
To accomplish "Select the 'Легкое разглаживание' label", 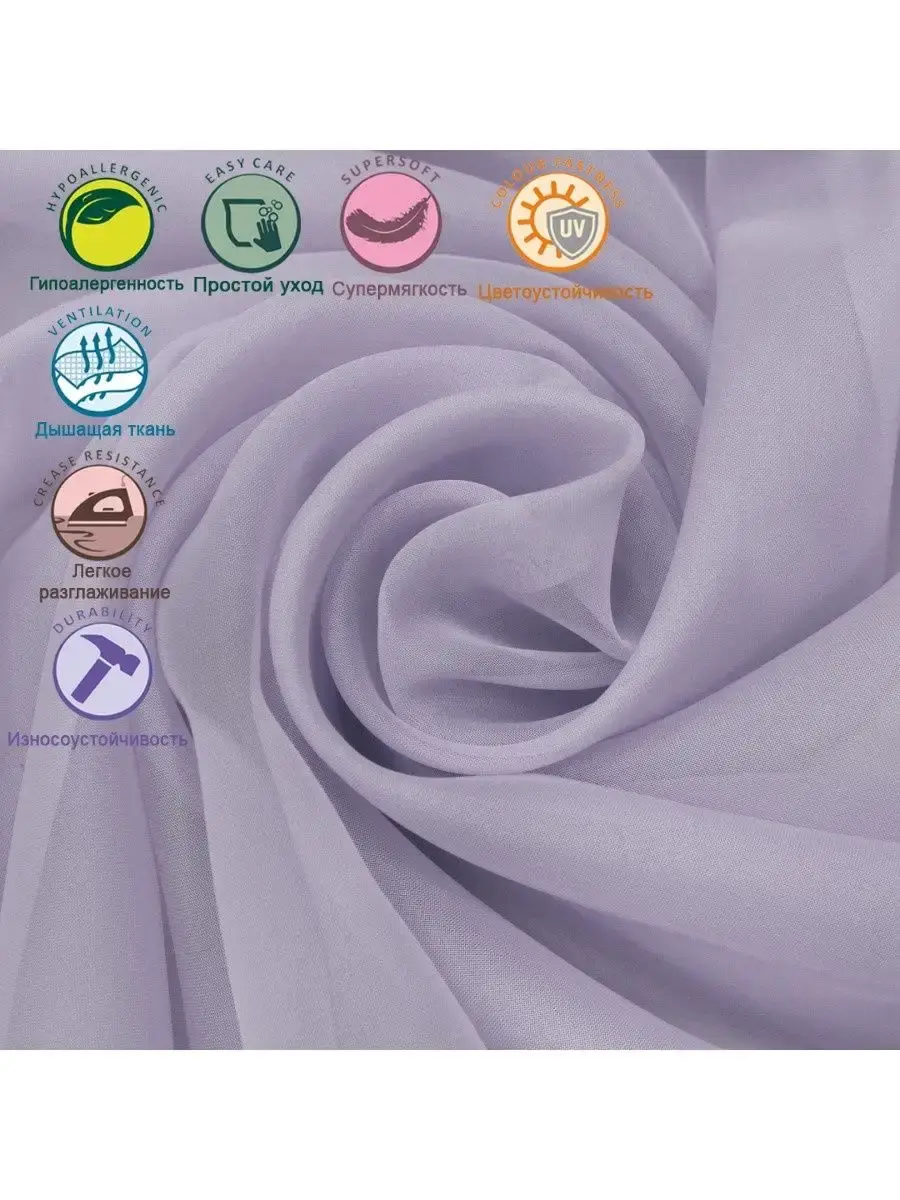I will 104,581.
